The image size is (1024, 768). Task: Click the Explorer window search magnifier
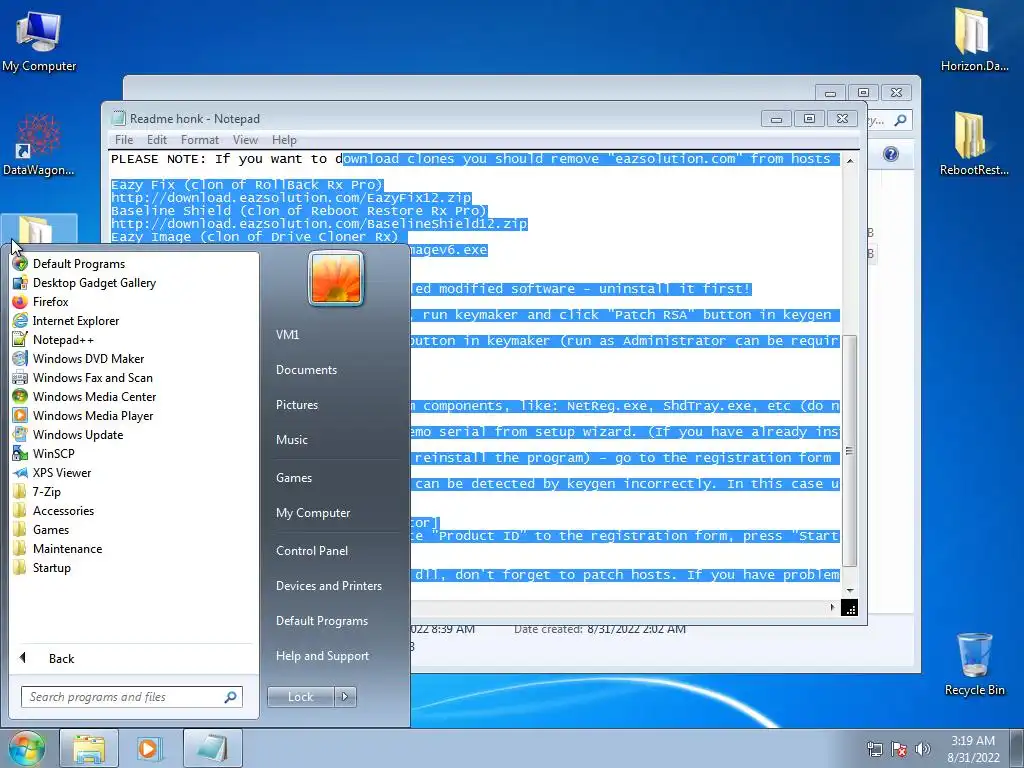(900, 120)
